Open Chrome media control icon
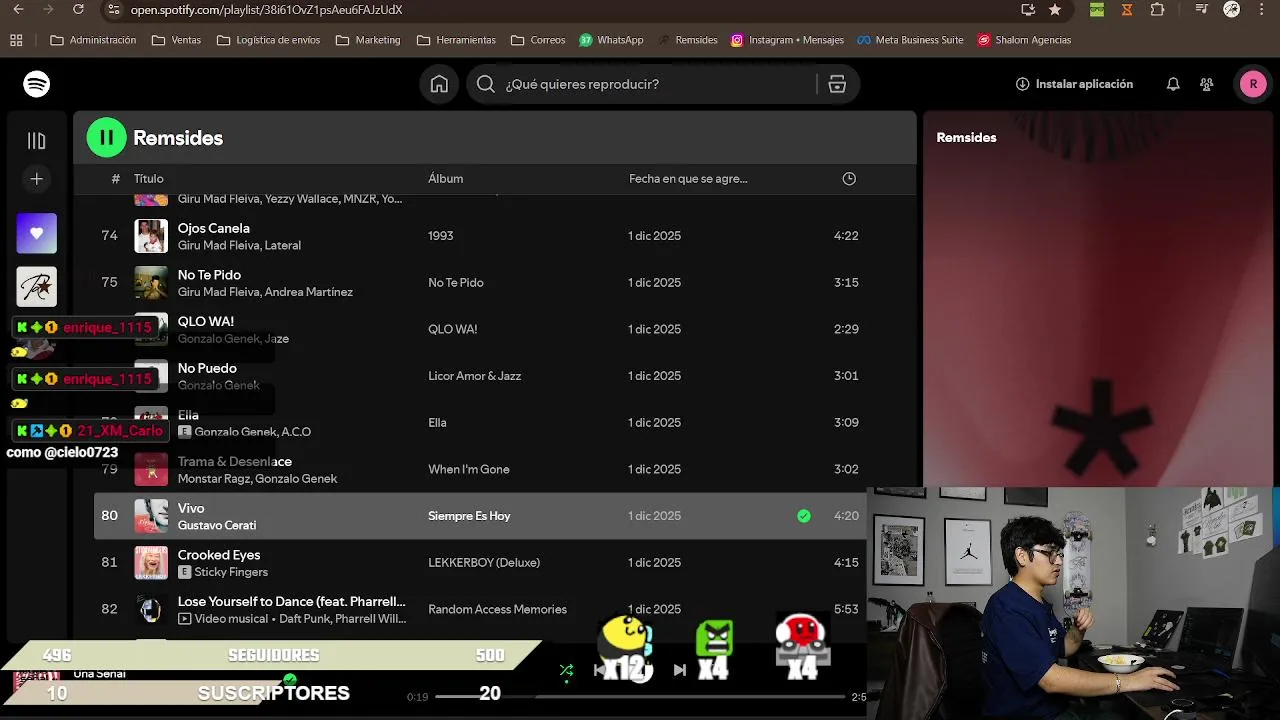The height and width of the screenshot is (720, 1280). (x=1202, y=10)
